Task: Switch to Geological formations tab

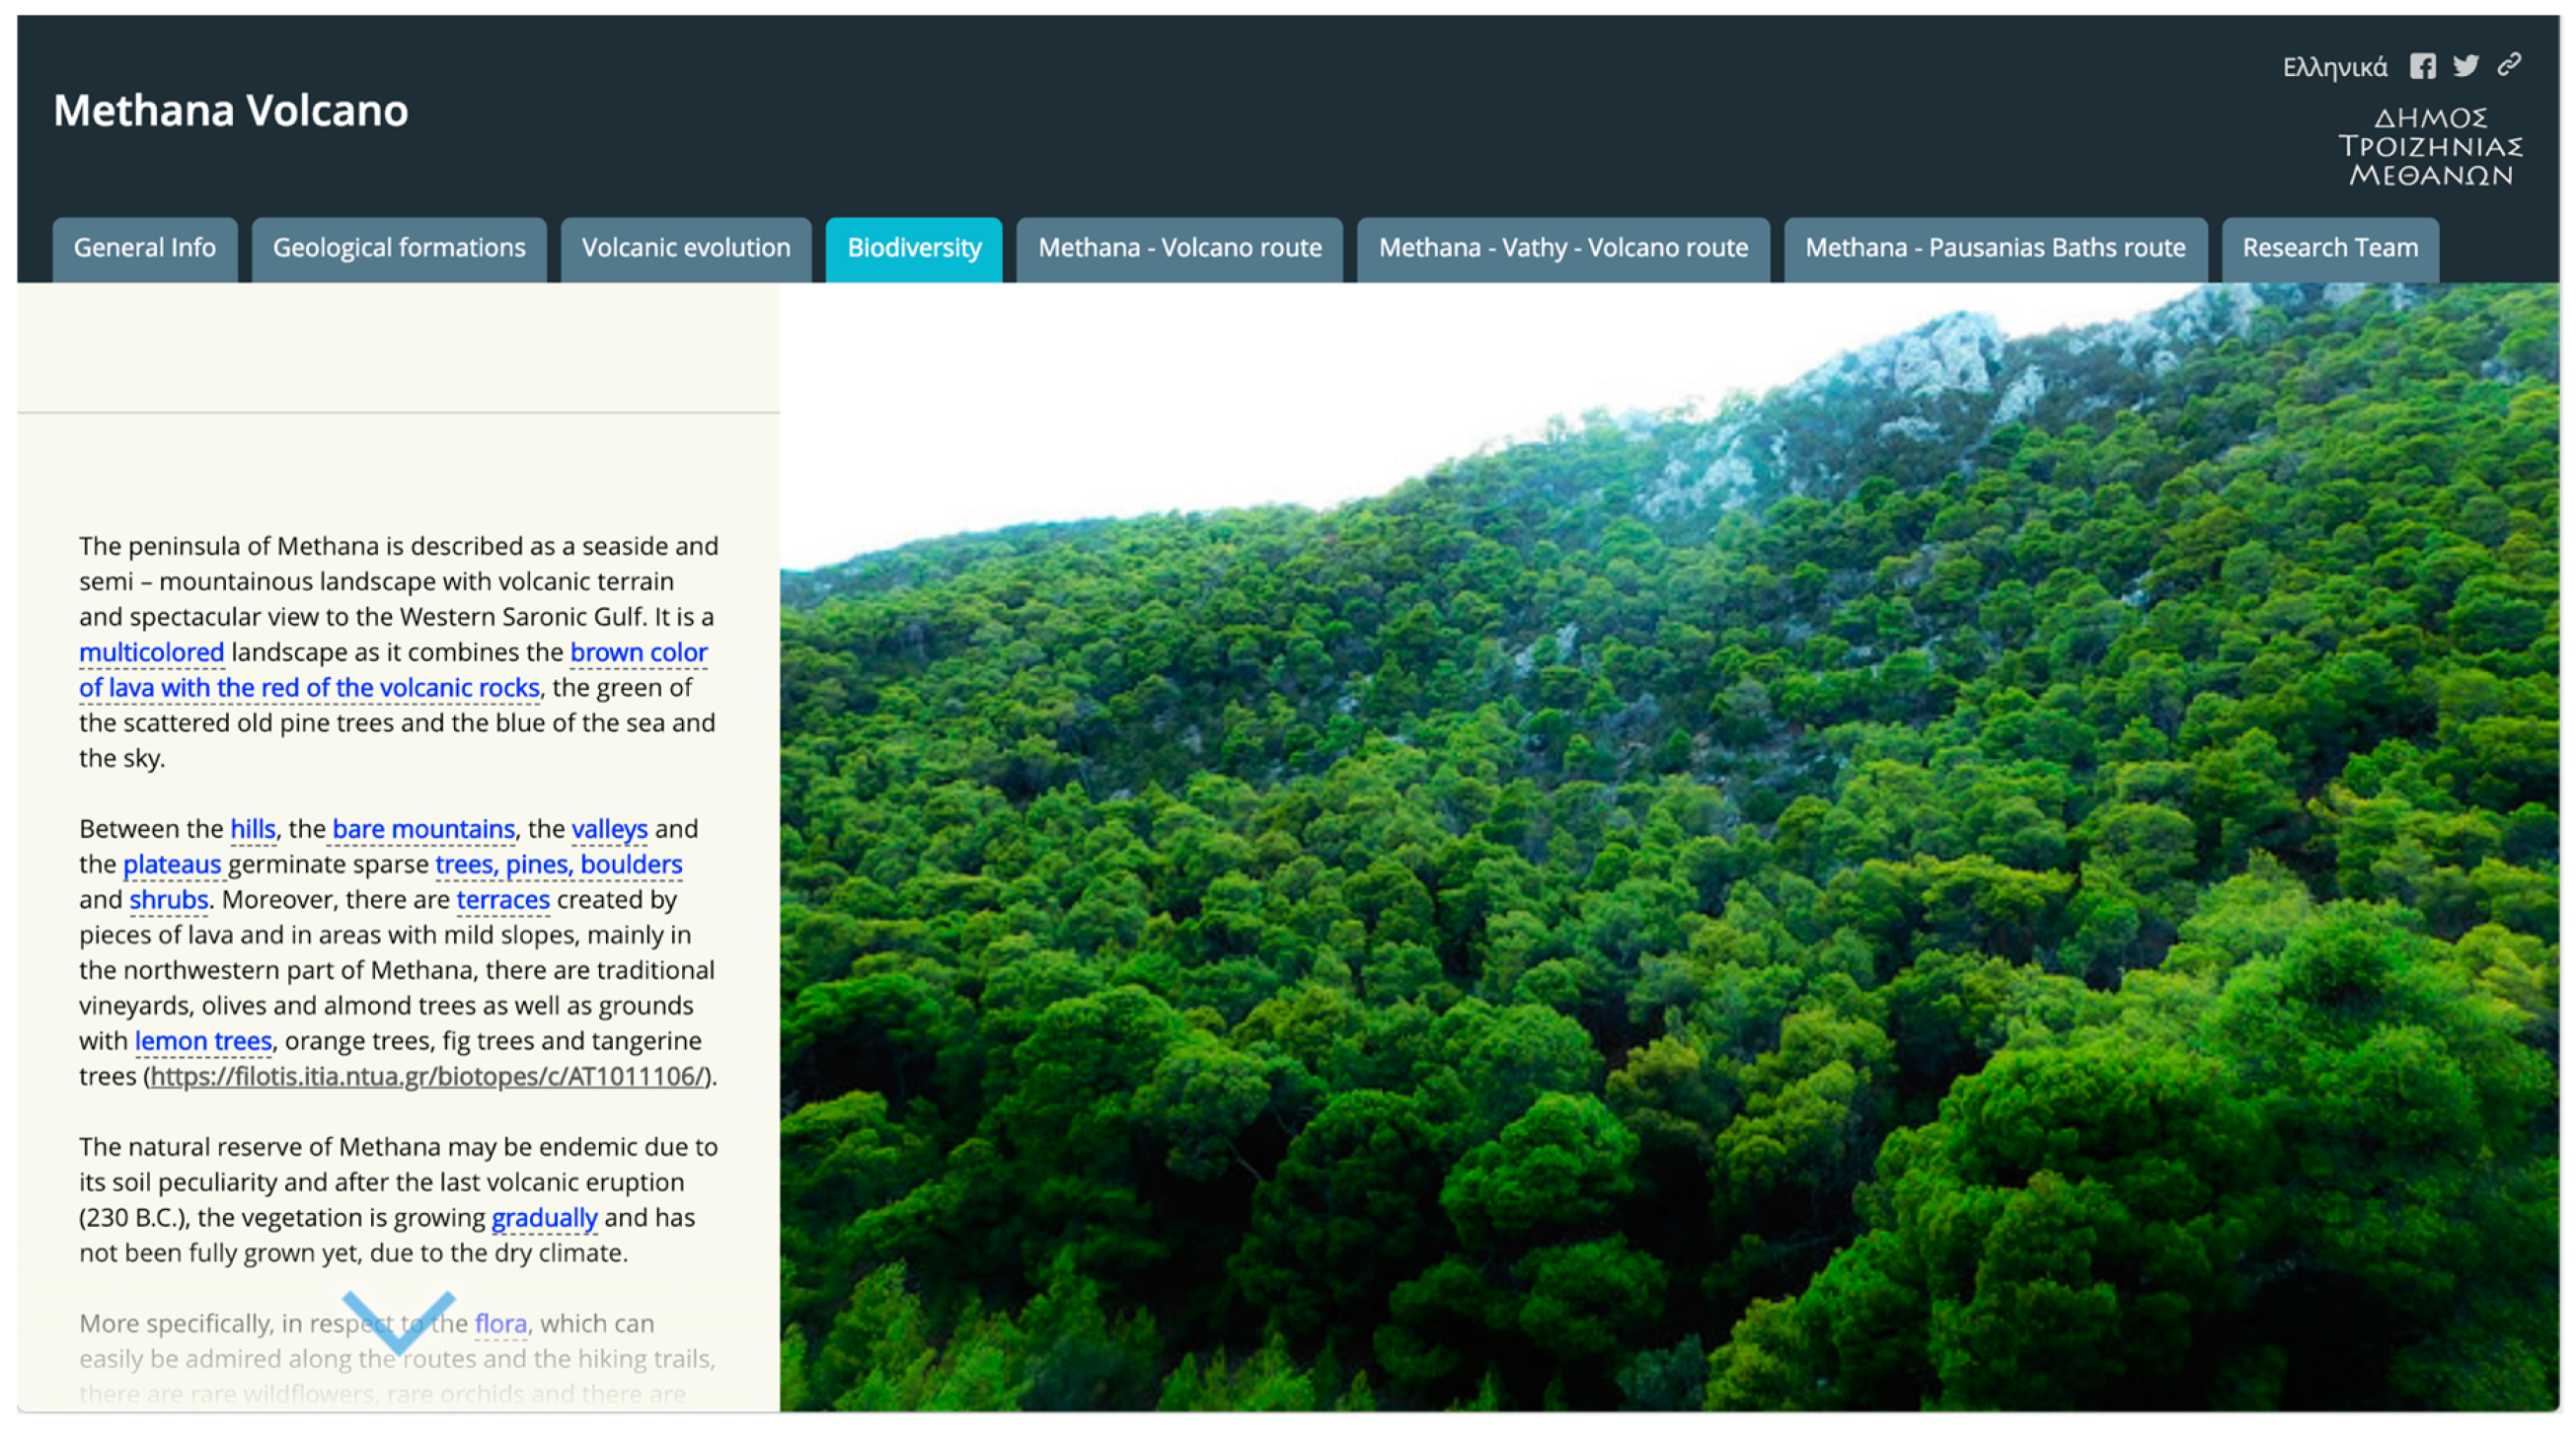Action: [399, 248]
